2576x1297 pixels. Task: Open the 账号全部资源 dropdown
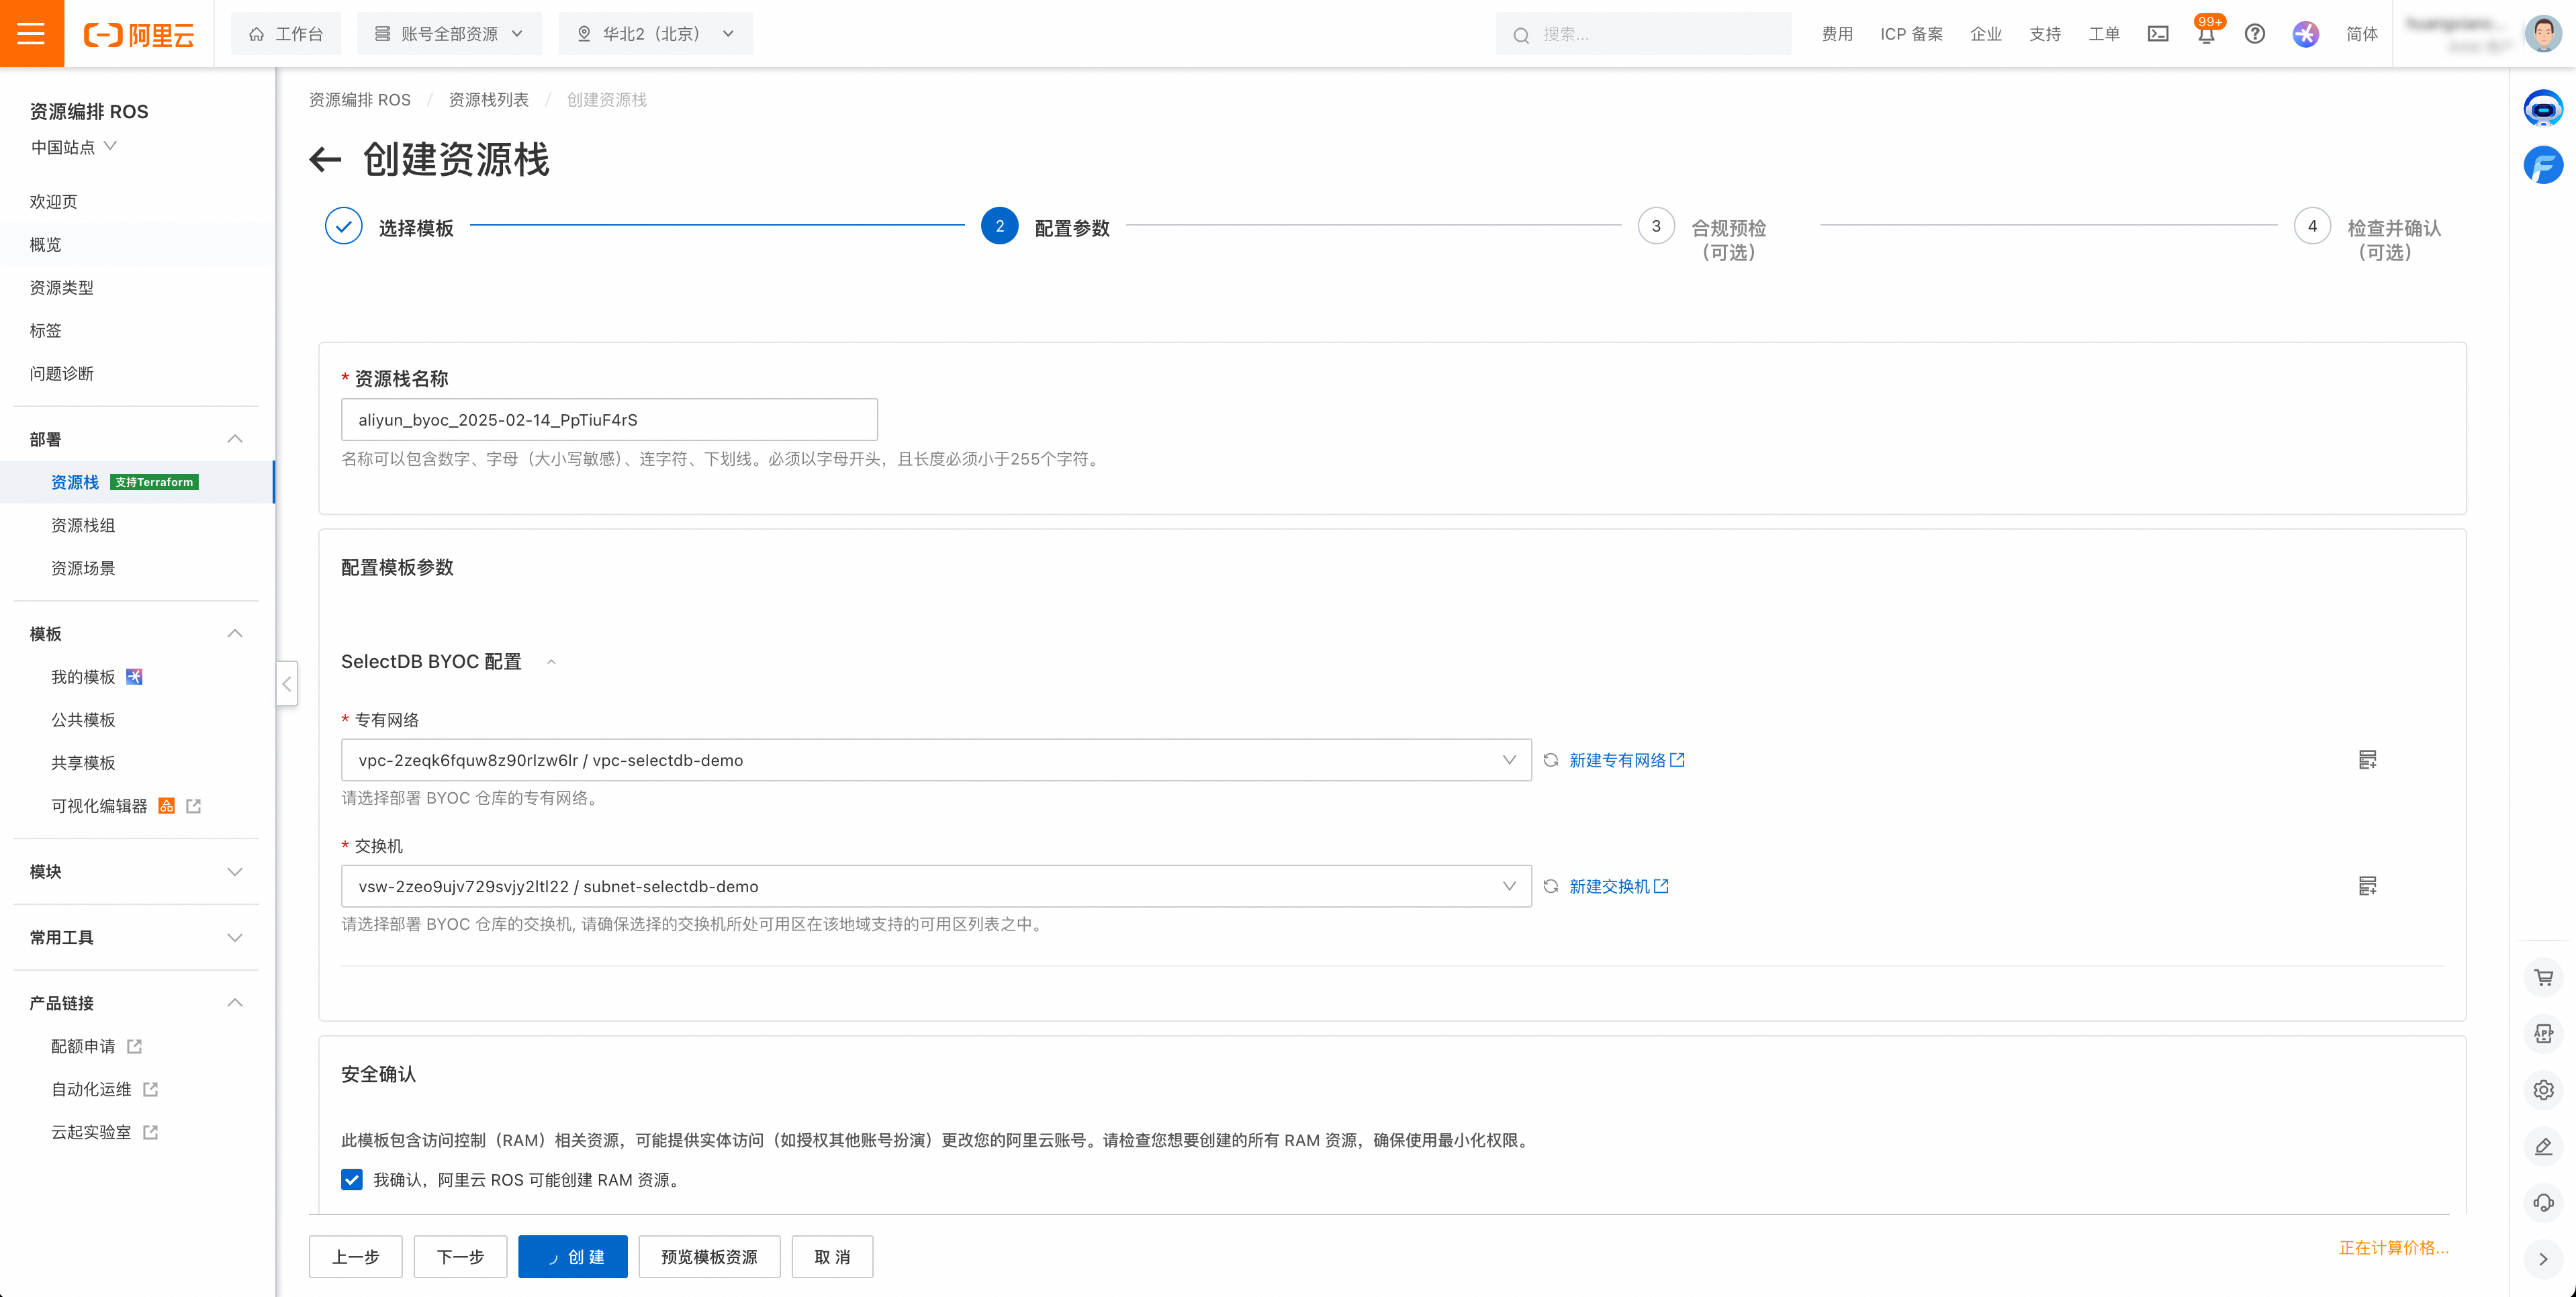(x=449, y=34)
